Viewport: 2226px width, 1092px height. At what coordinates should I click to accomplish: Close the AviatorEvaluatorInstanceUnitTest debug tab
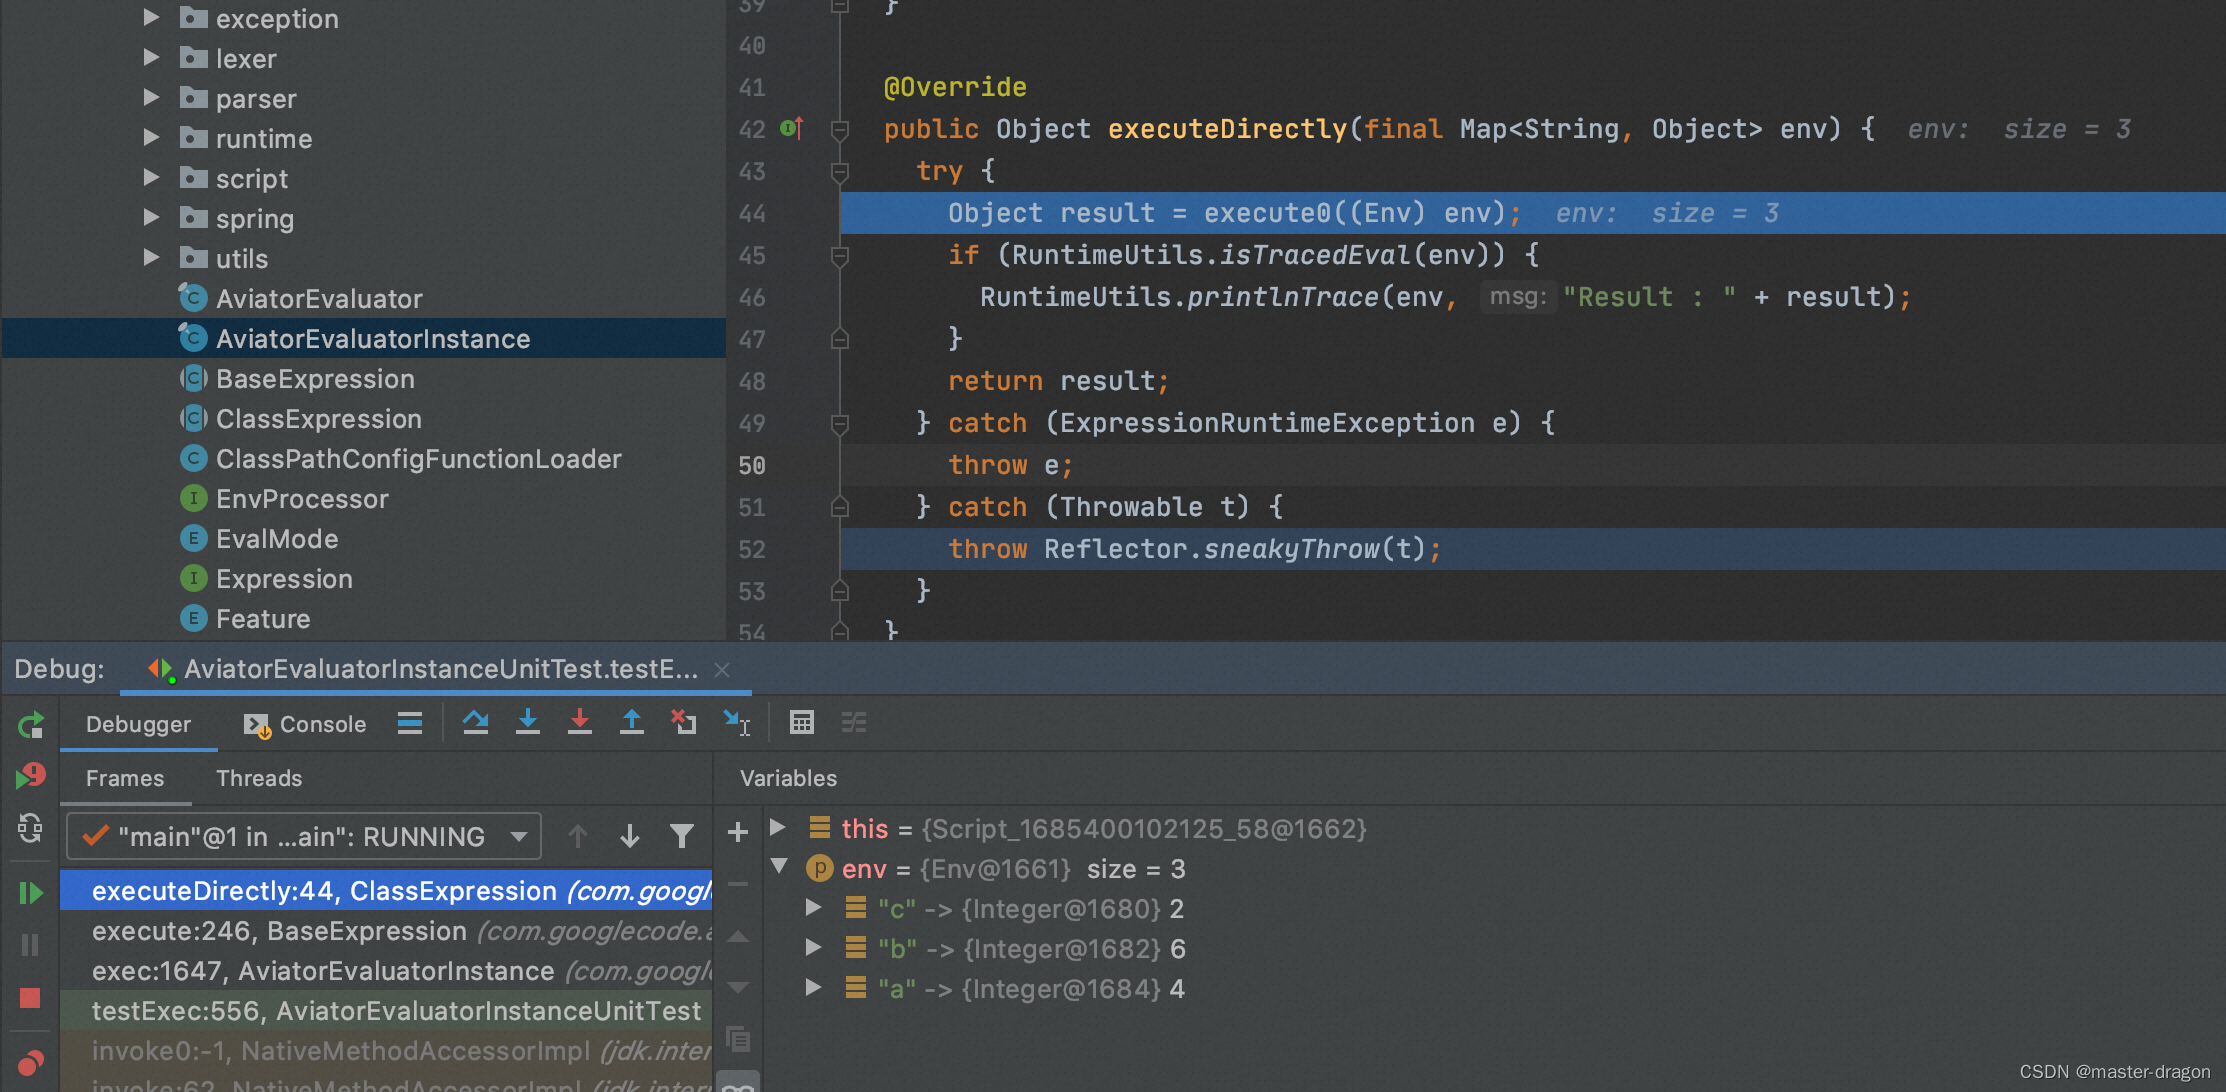coord(722,670)
